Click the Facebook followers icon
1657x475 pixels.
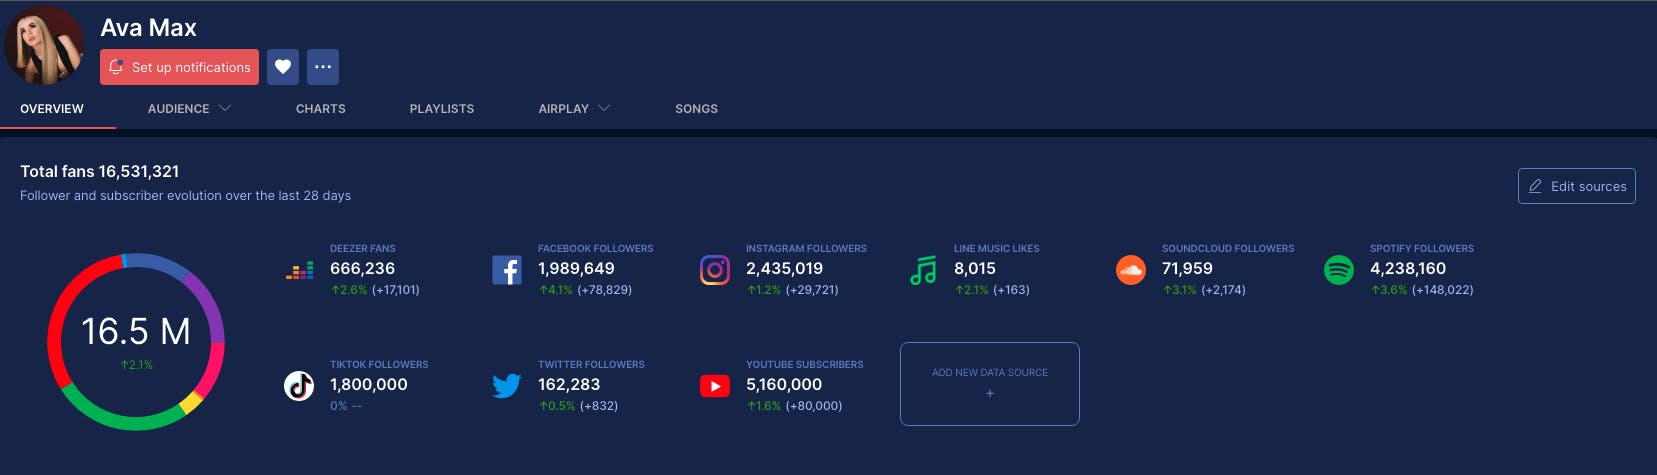point(507,270)
